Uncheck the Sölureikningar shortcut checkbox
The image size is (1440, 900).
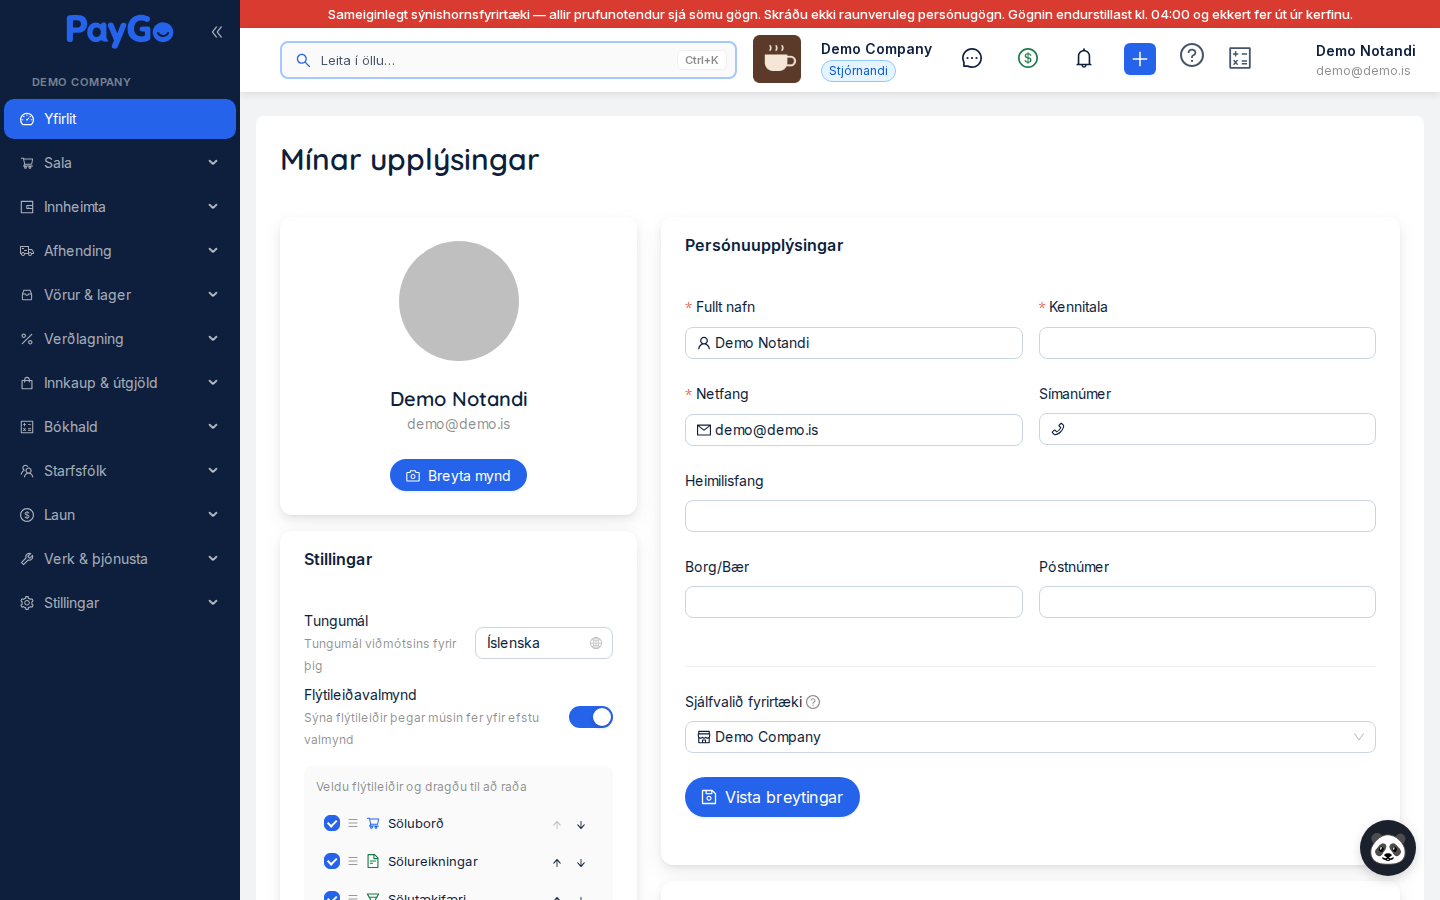coord(332,861)
